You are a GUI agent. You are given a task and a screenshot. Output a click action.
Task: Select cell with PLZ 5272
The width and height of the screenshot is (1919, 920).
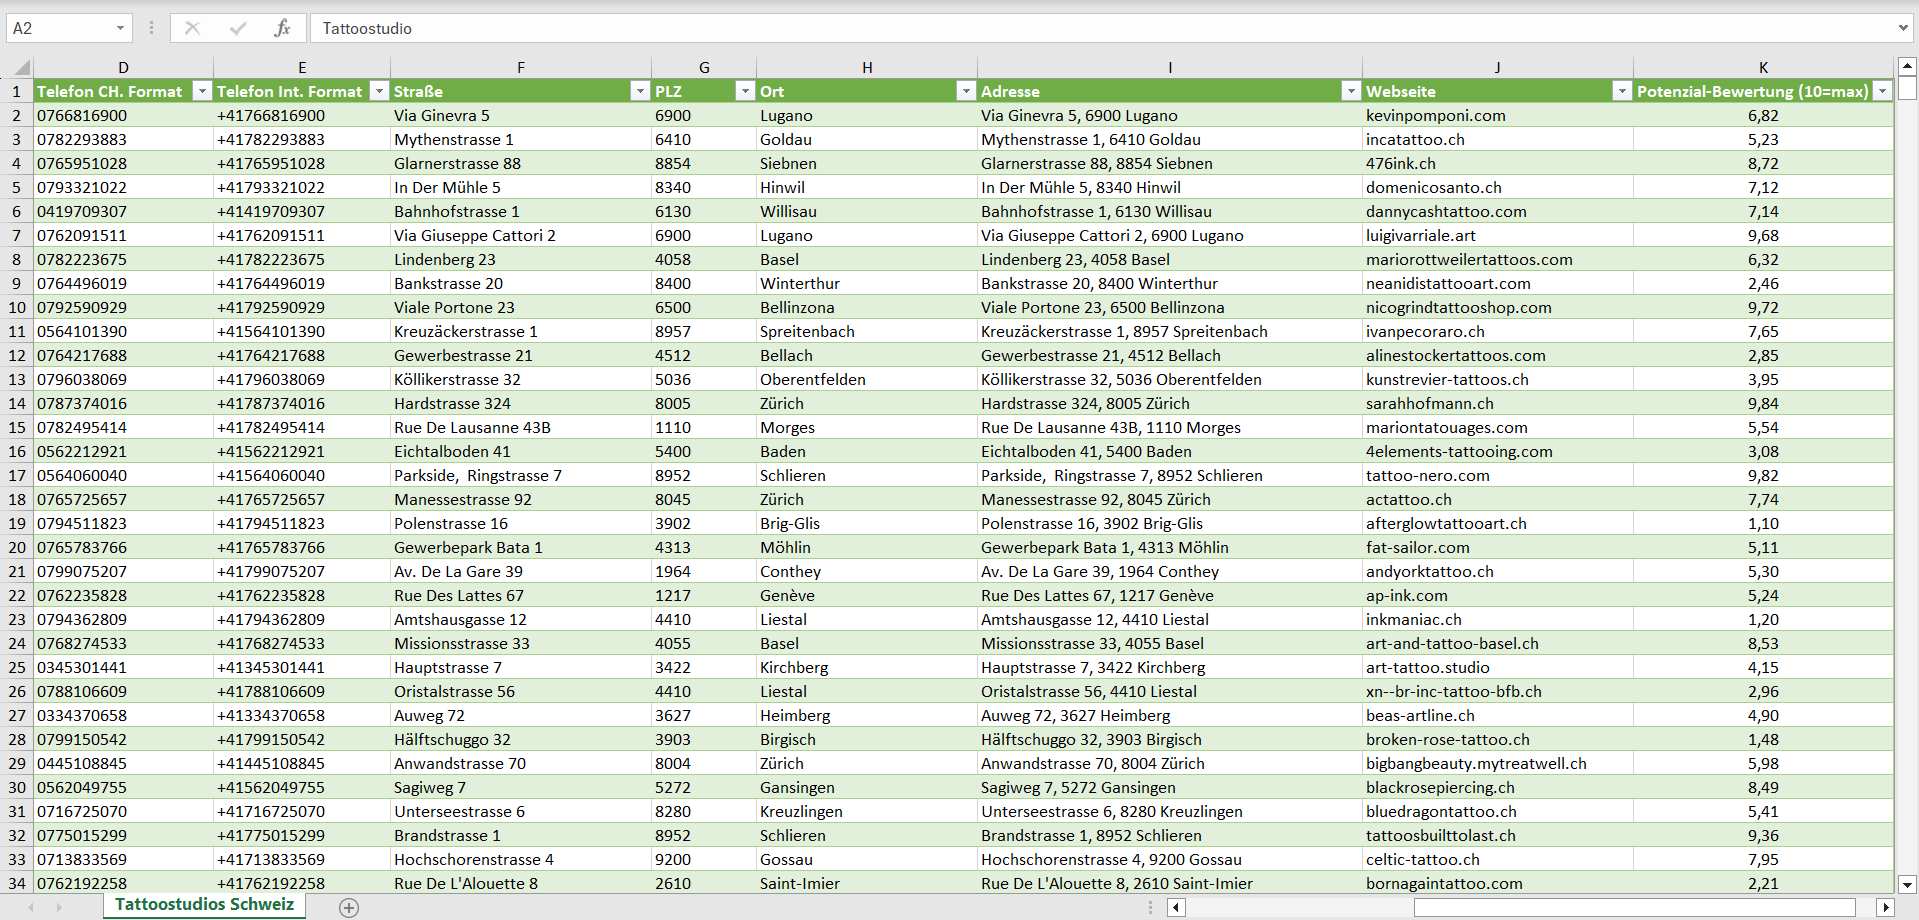pyautogui.click(x=704, y=787)
